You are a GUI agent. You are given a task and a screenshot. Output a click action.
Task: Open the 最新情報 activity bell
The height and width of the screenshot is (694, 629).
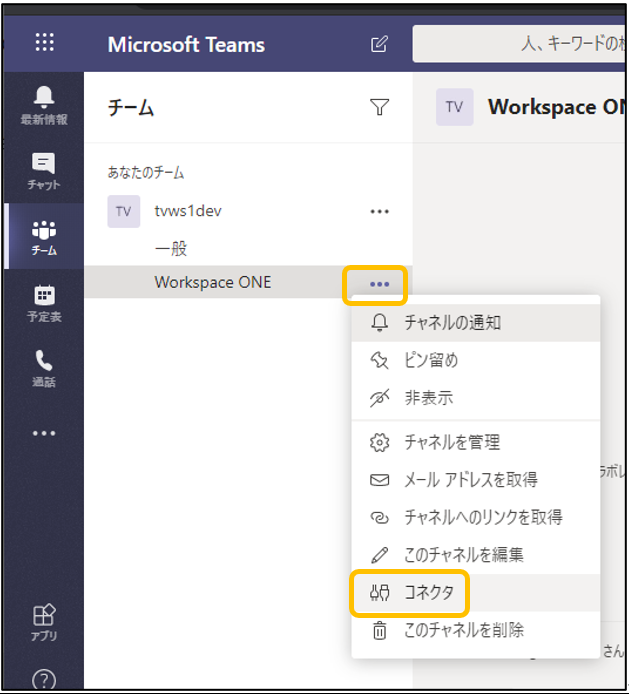tap(44, 105)
